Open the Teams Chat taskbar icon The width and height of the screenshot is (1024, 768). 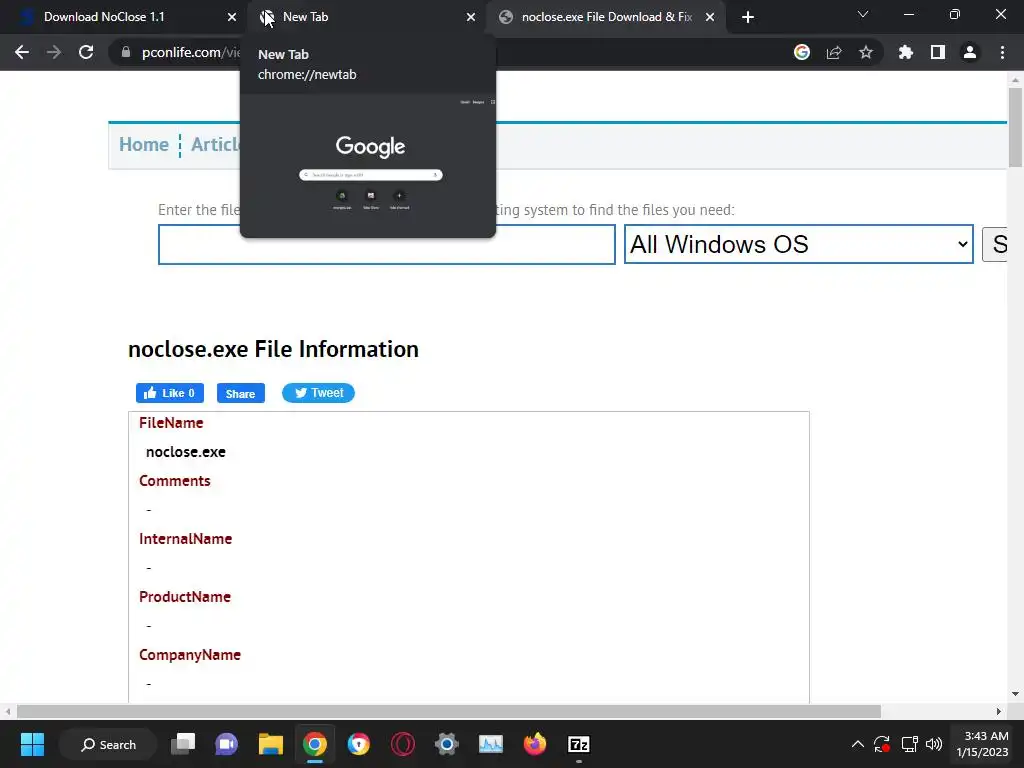(227, 744)
